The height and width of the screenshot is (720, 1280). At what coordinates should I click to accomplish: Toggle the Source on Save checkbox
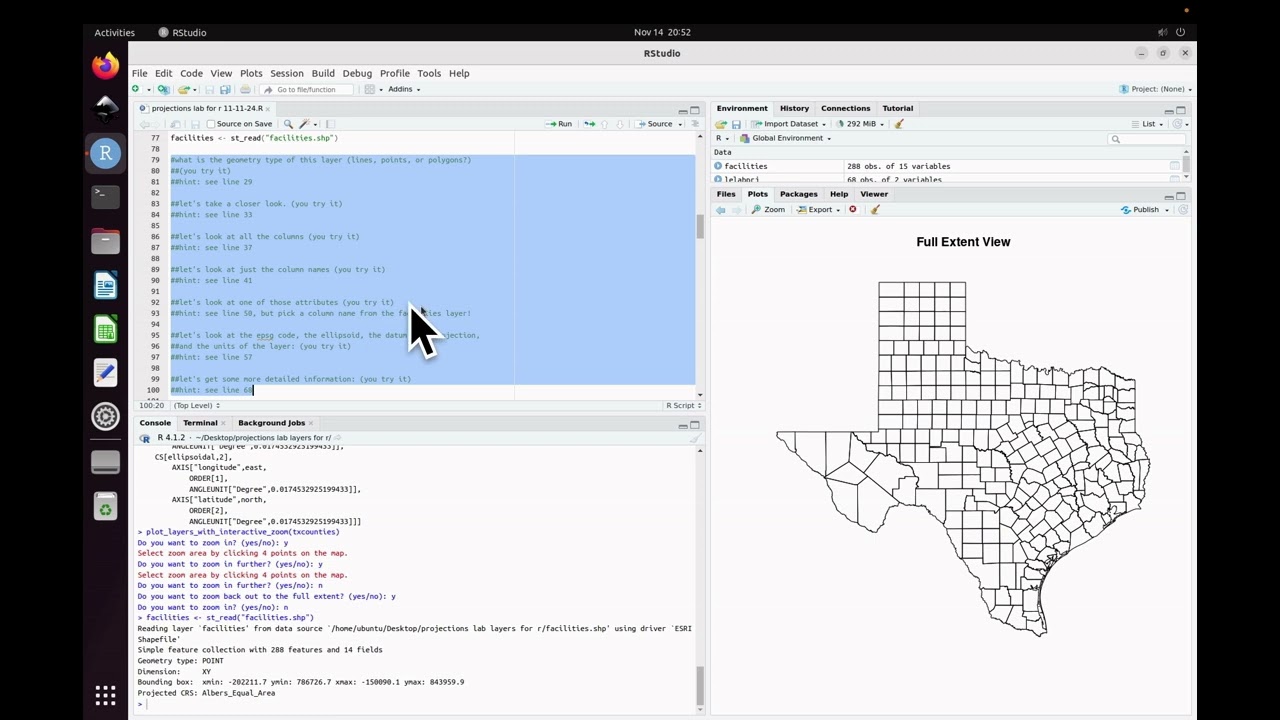(x=211, y=124)
